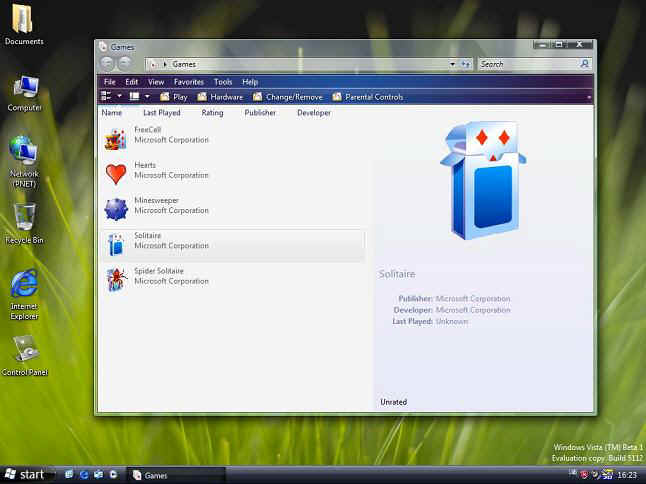Click the Back navigation arrow button
646x484 pixels.
pyautogui.click(x=107, y=64)
